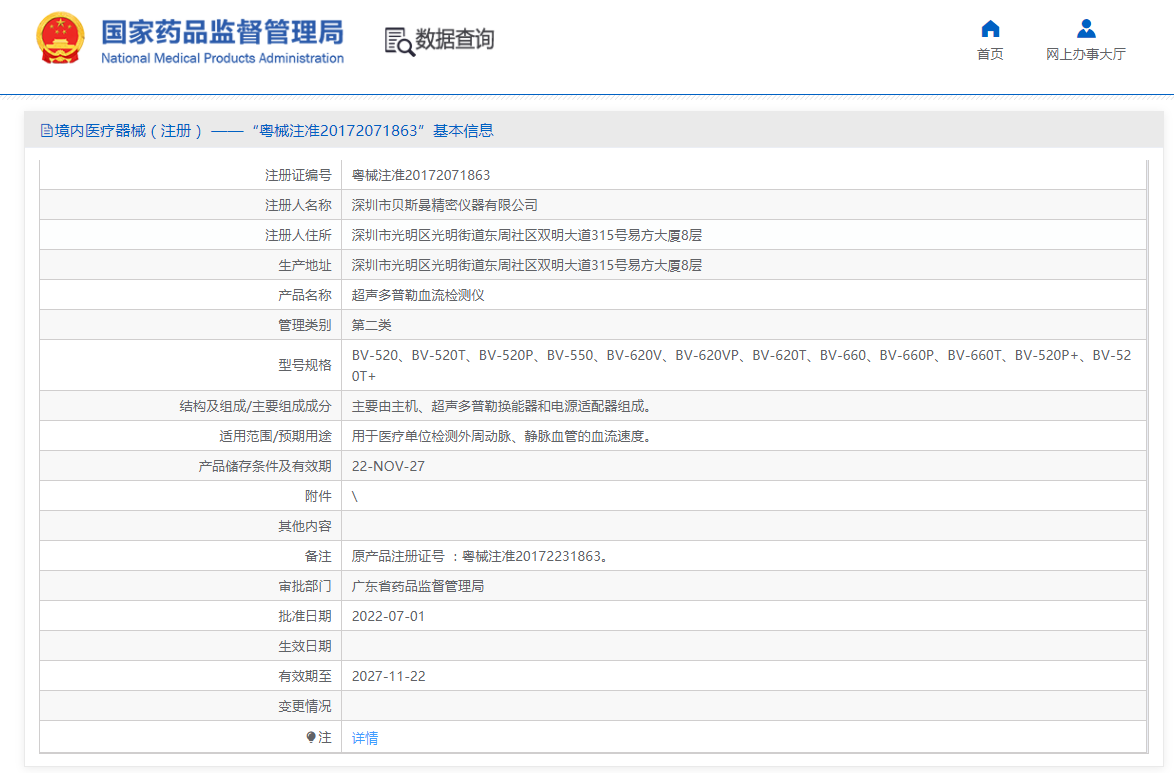Click the 生效日期 label

click(x=305, y=646)
